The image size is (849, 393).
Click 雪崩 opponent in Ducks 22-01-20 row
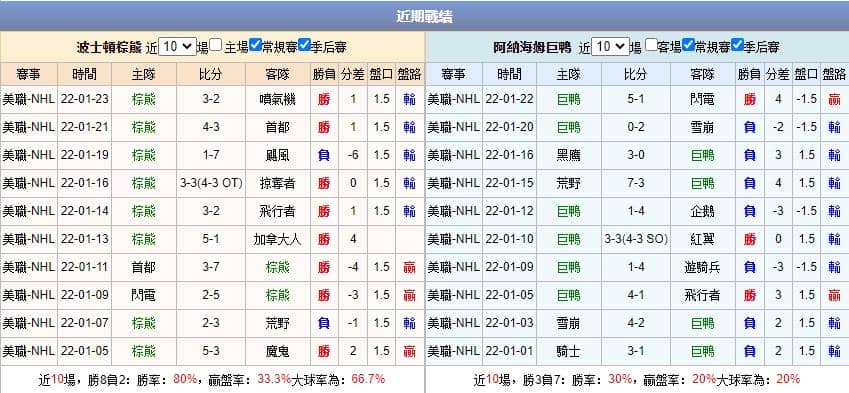702,127
